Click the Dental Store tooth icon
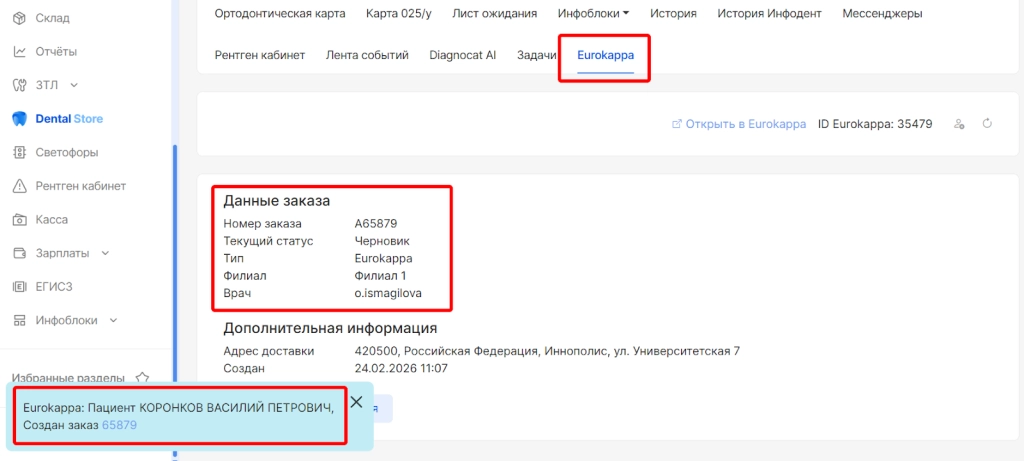Image resolution: width=1024 pixels, height=461 pixels. (x=19, y=119)
